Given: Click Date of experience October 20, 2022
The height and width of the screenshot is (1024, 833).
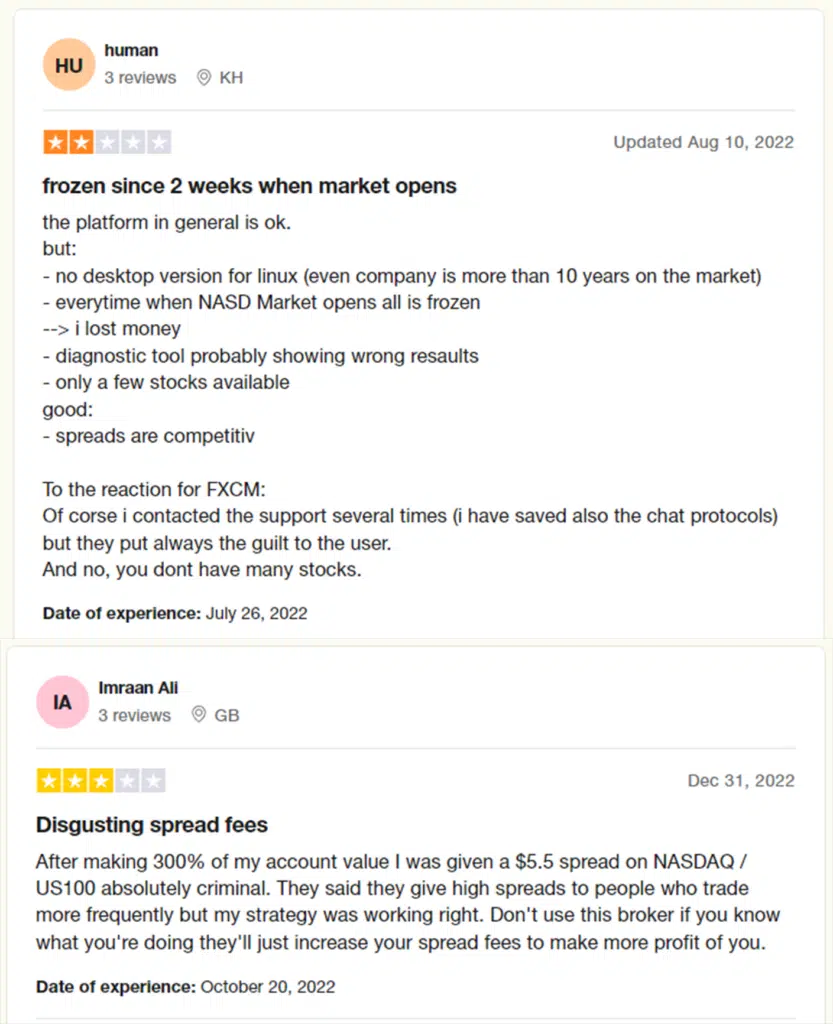Looking at the screenshot, I should [185, 986].
